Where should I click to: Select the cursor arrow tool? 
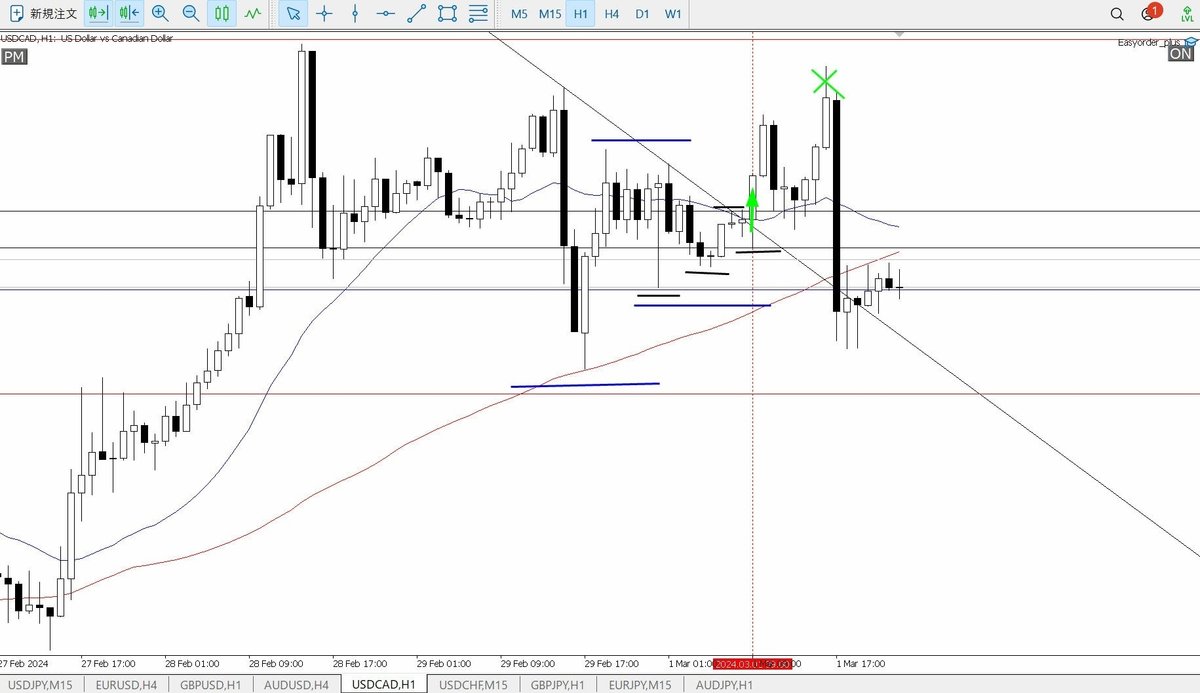(x=292, y=14)
